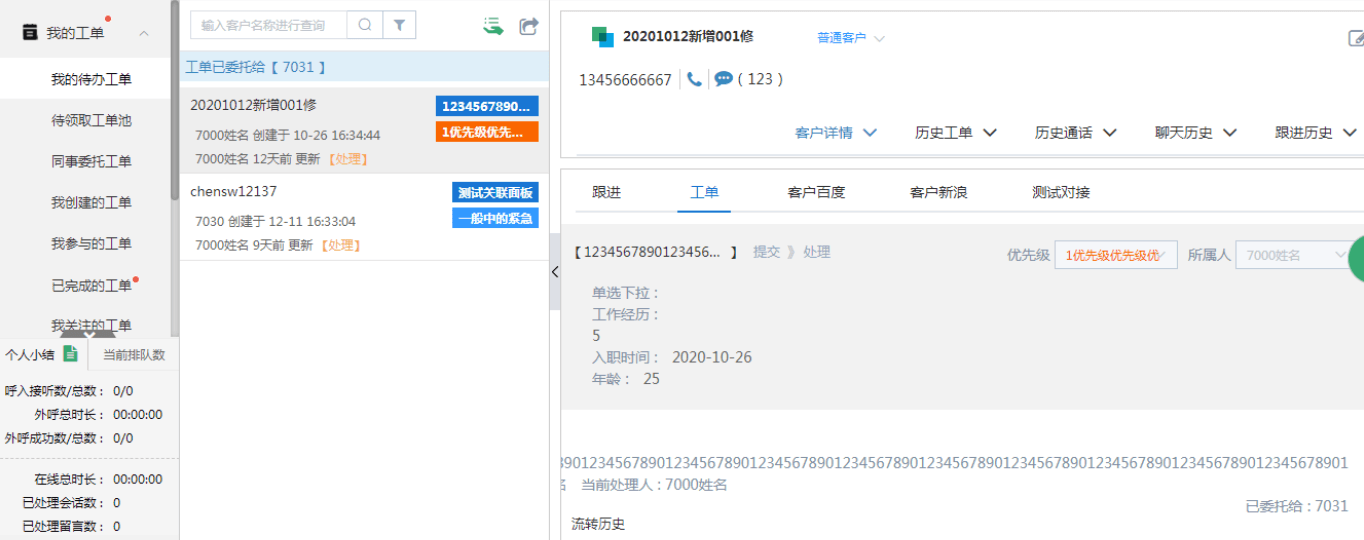Expand 跟进历史 dropdown
This screenshot has width=1364, height=540.
click(1315, 132)
